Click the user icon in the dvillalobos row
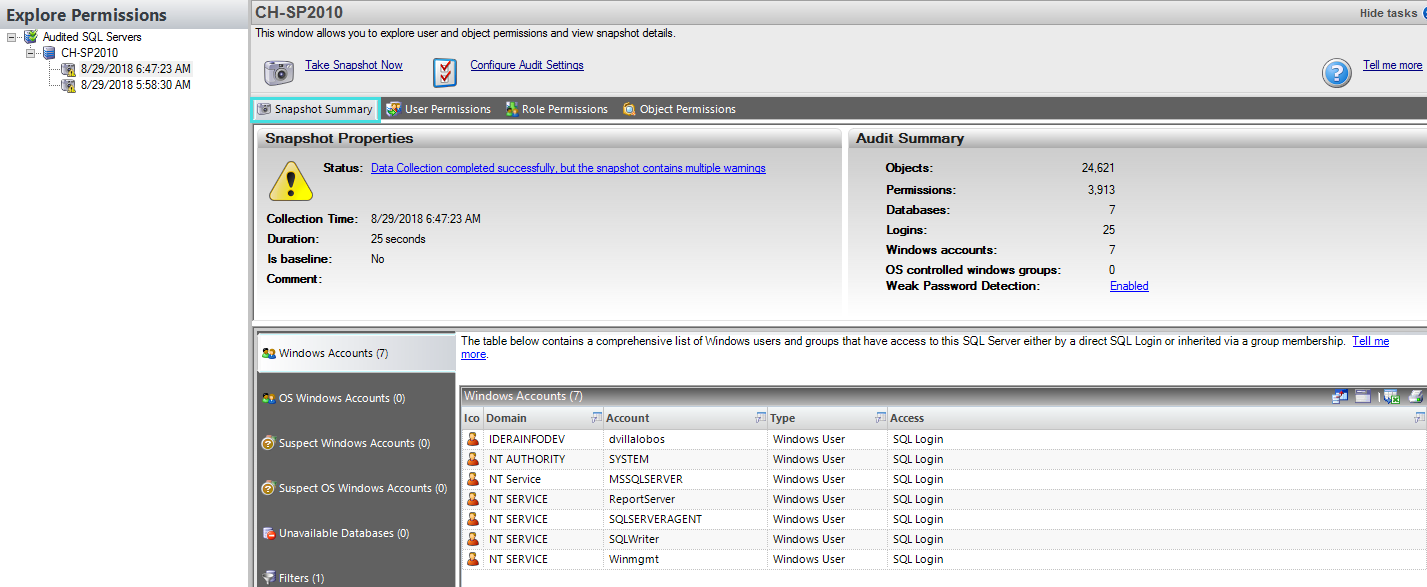Image resolution: width=1427 pixels, height=587 pixels. click(472, 439)
